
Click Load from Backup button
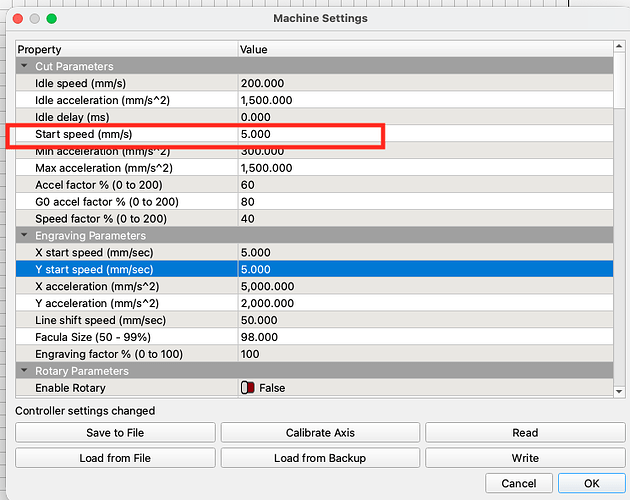320,458
